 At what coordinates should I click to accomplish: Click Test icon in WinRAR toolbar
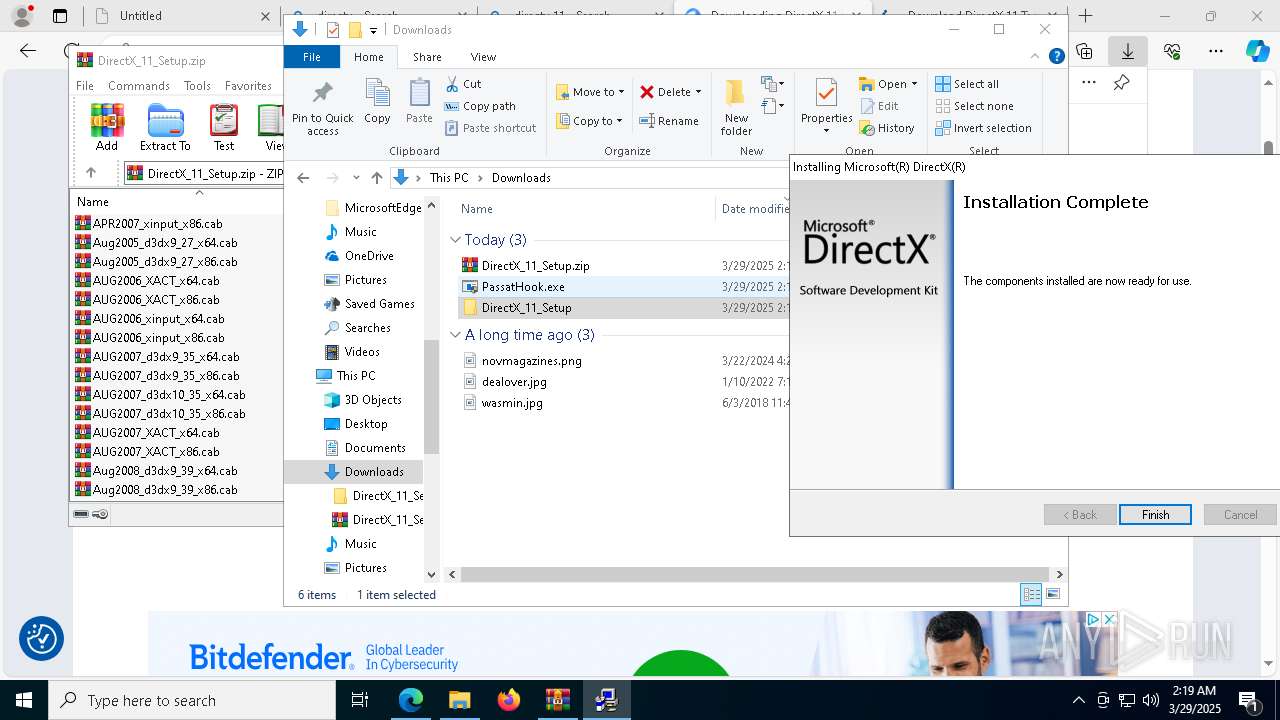tap(224, 127)
